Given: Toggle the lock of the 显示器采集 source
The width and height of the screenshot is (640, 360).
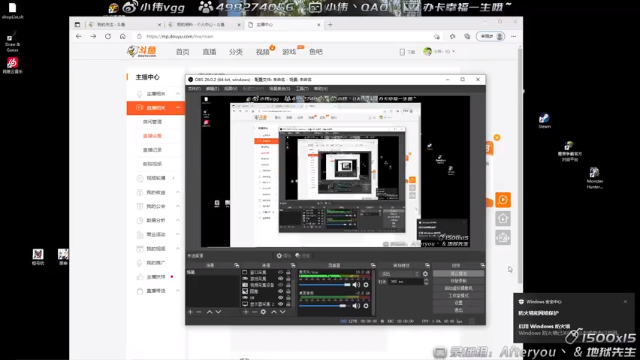Looking at the screenshot, I should click(x=288, y=304).
